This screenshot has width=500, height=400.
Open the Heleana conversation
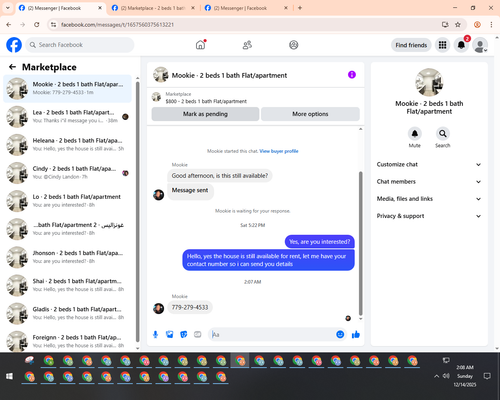[x=67, y=145]
